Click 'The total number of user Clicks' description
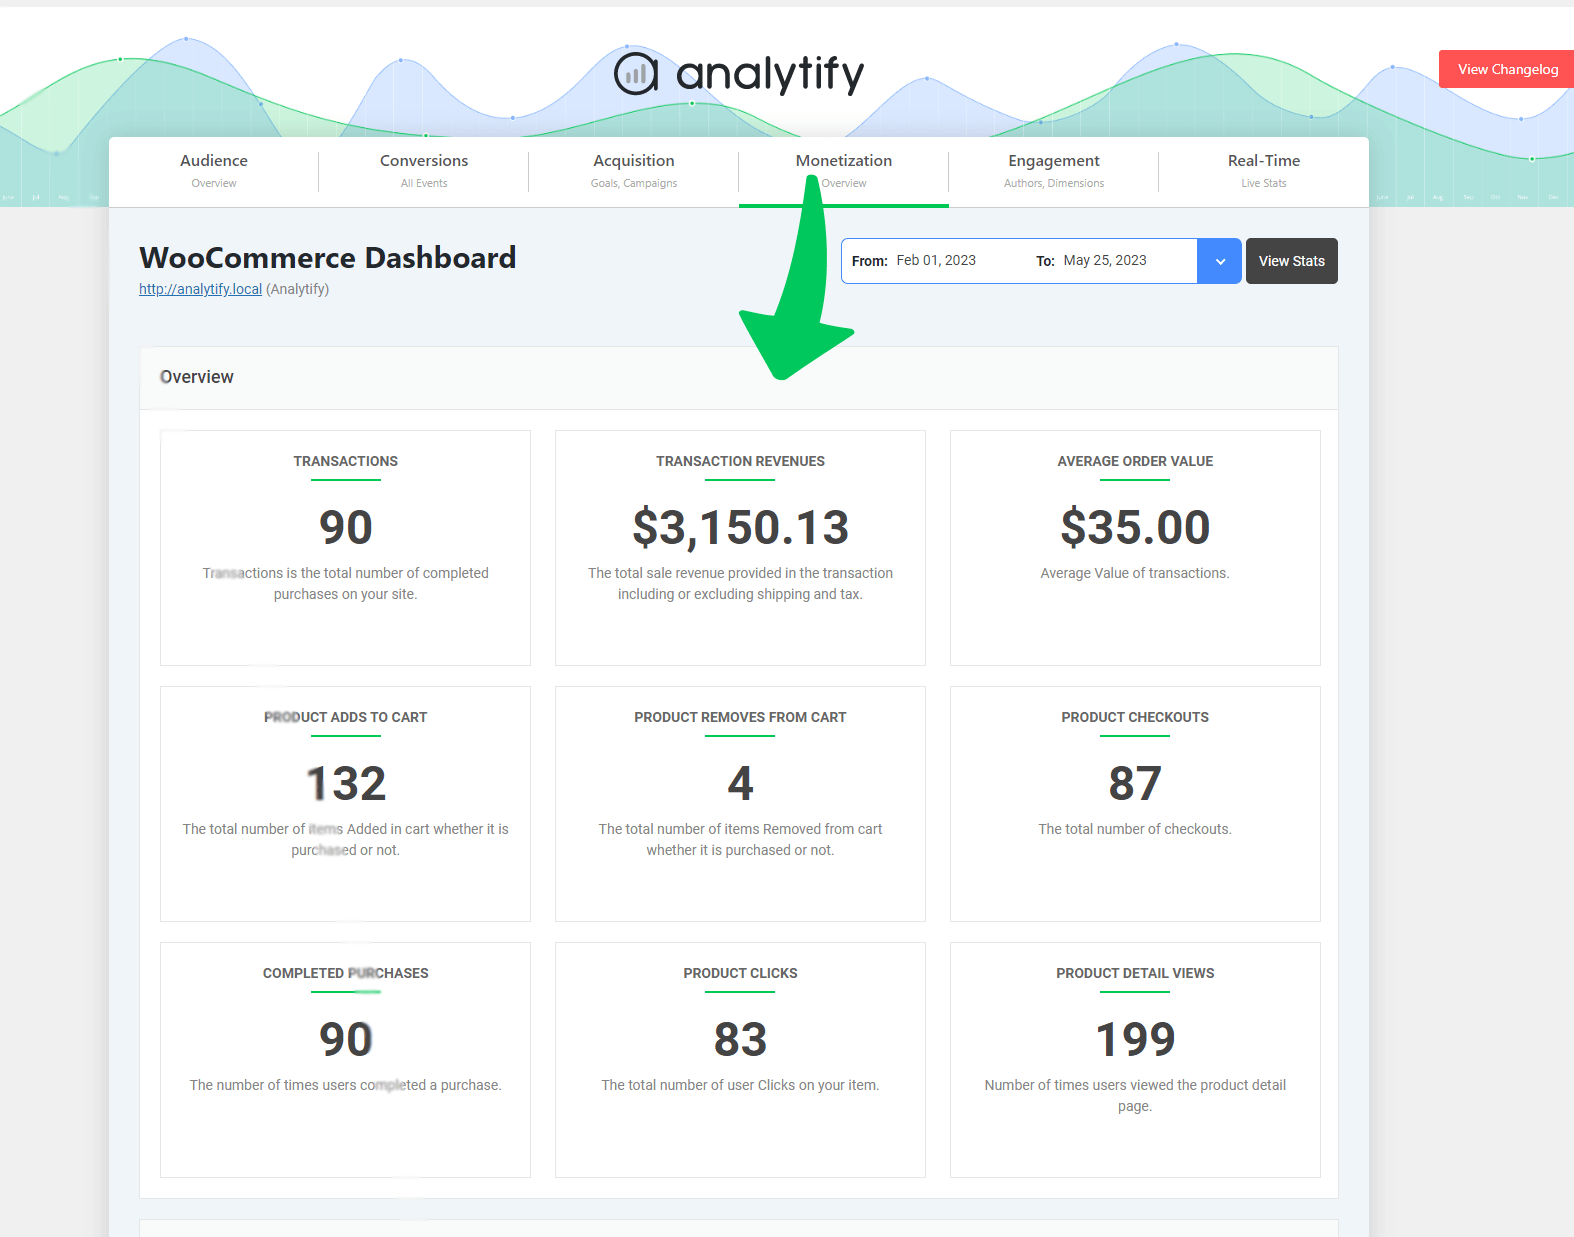Image resolution: width=1574 pixels, height=1237 pixels. coord(741,1085)
